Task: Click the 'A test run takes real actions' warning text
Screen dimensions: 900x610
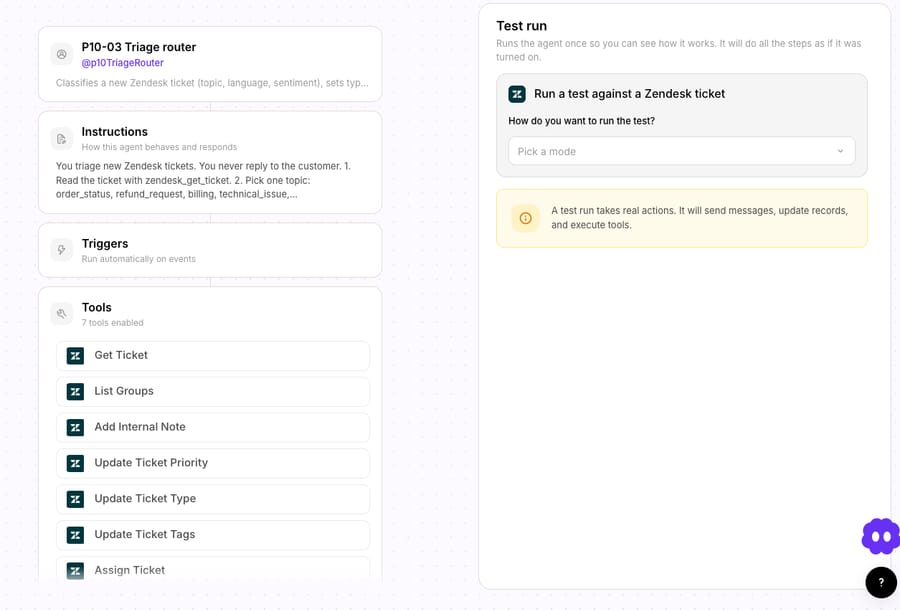Action: [x=699, y=218]
